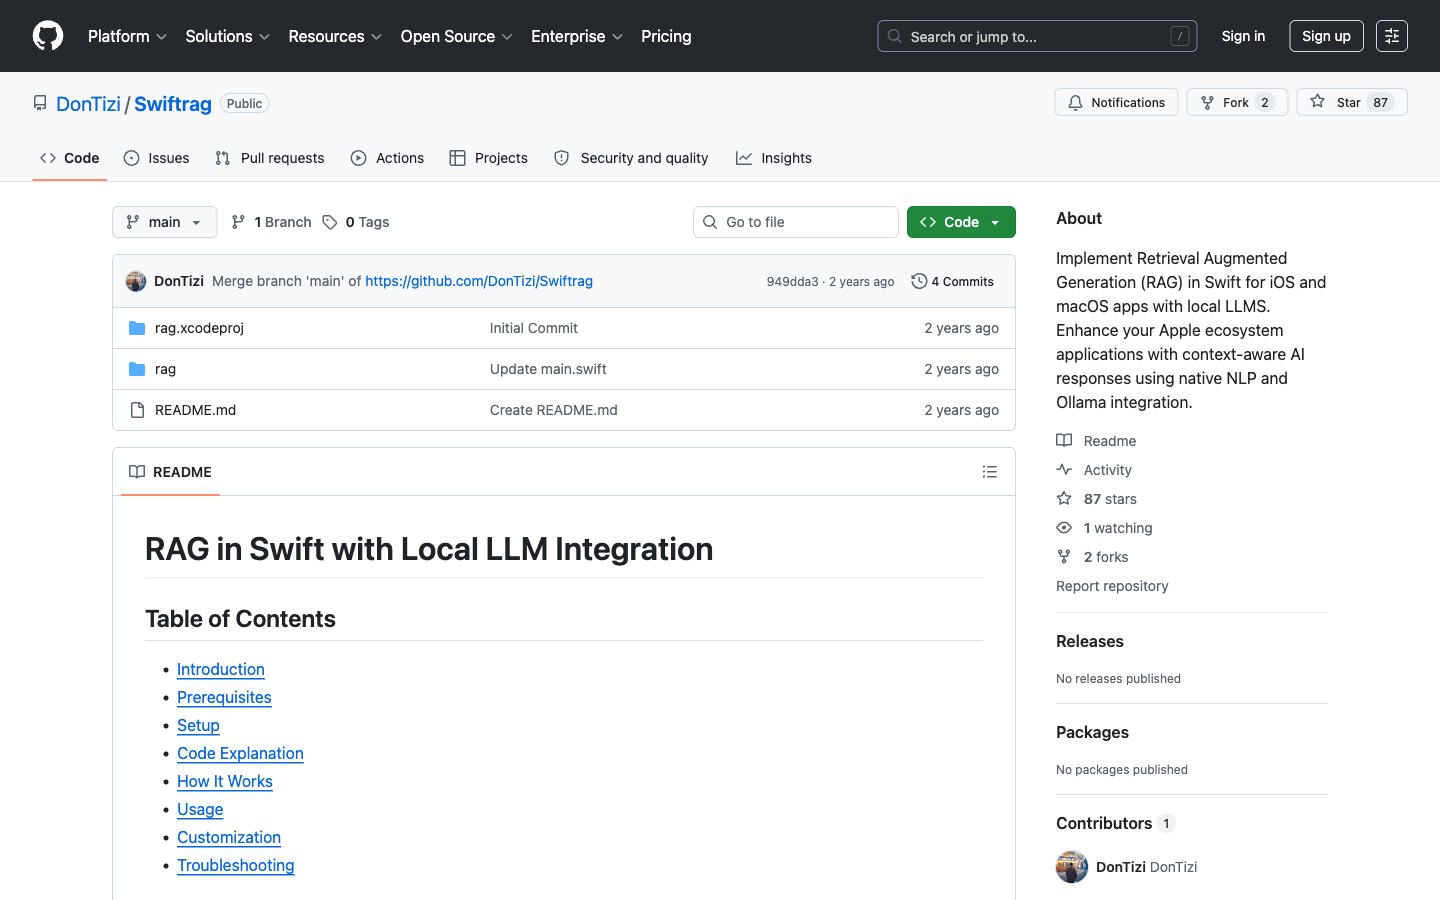Open the Packages heading link
Screen dimensions: 1440x900
[1092, 732]
